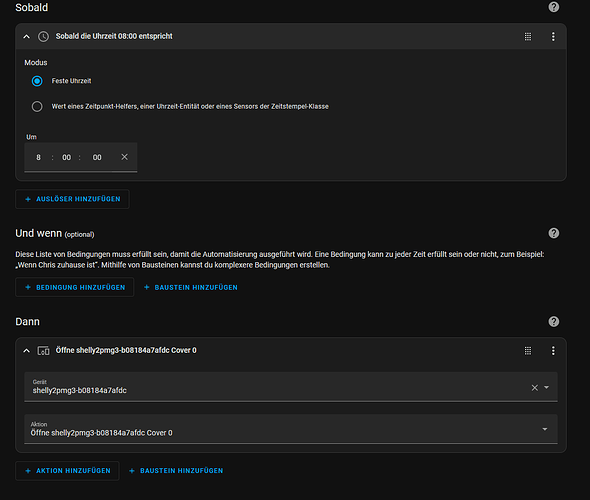Clear the time field with the X icon
Screen dimensions: 590x500
tap(125, 157)
